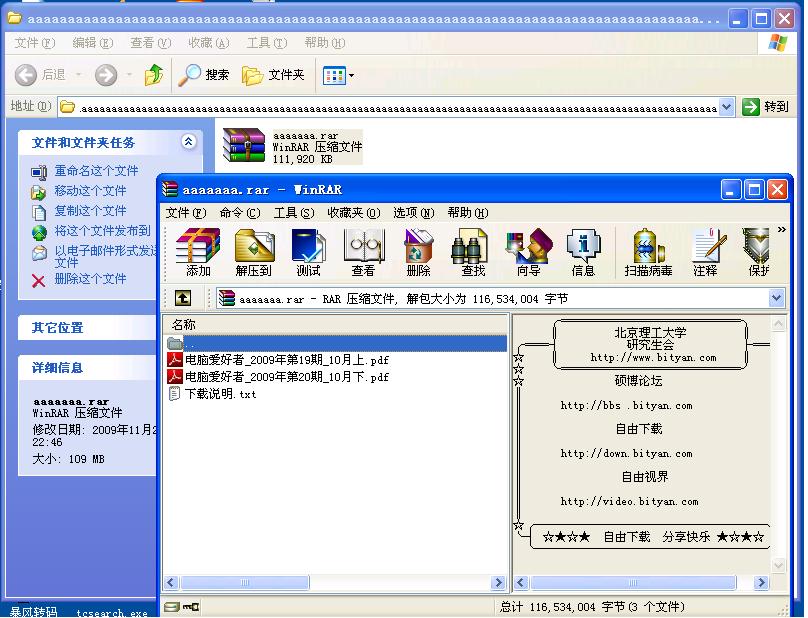Click the WinRAR title bar books icon

pos(170,189)
